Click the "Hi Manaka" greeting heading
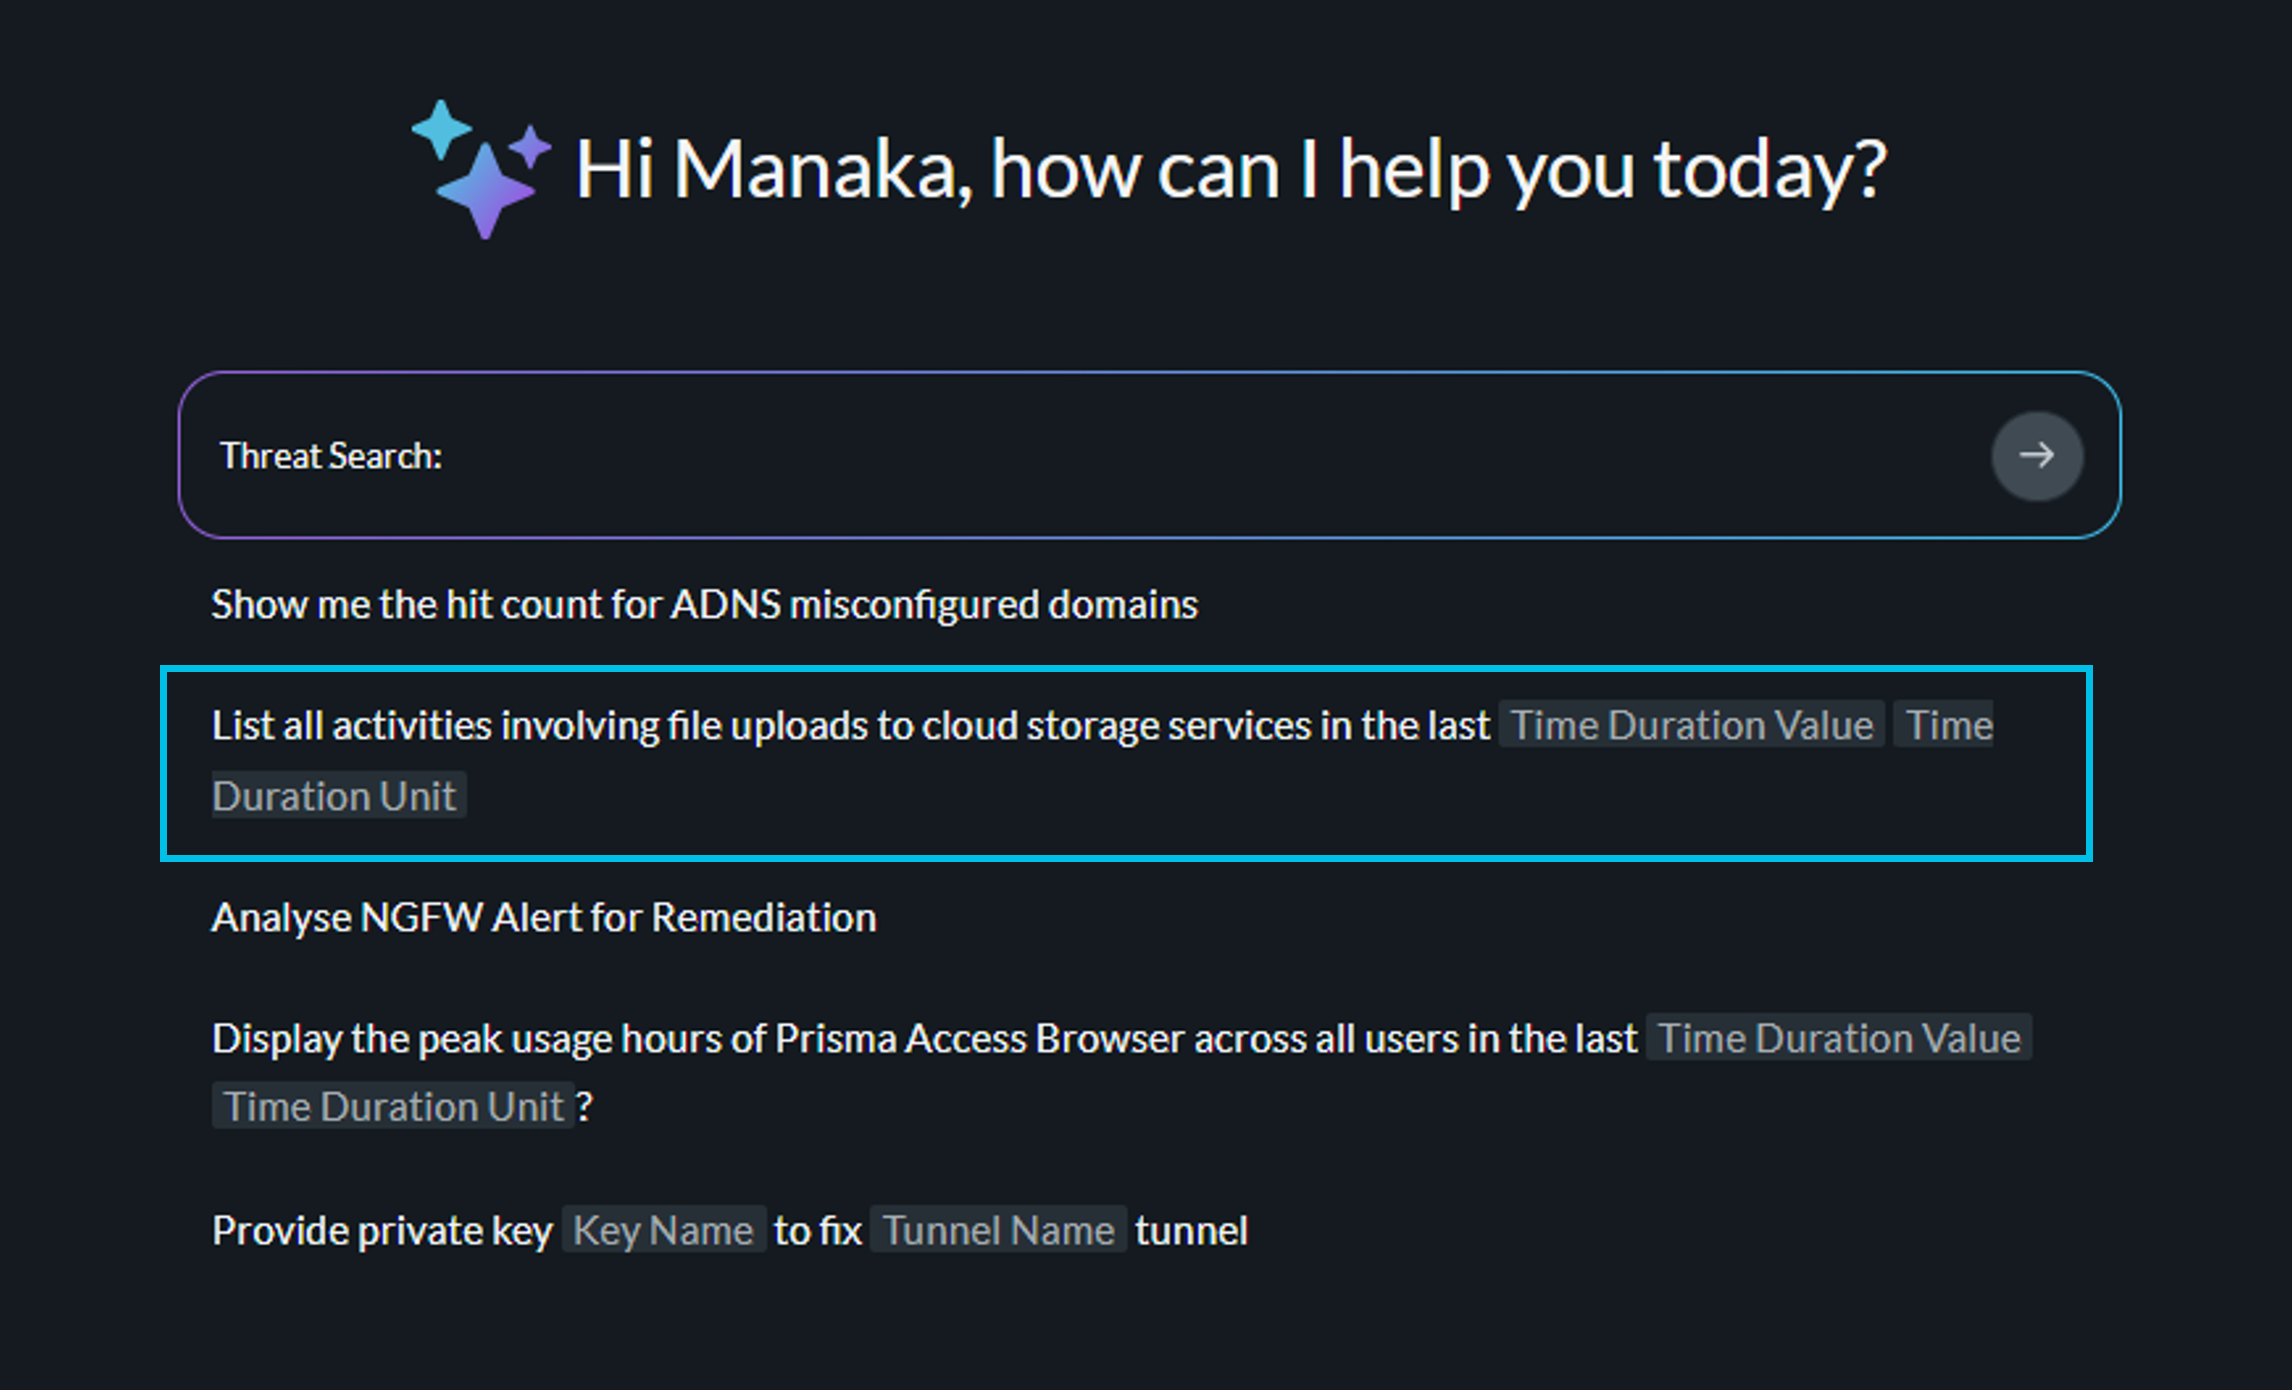Screen dimensions: 2292x1390 click(1231, 170)
